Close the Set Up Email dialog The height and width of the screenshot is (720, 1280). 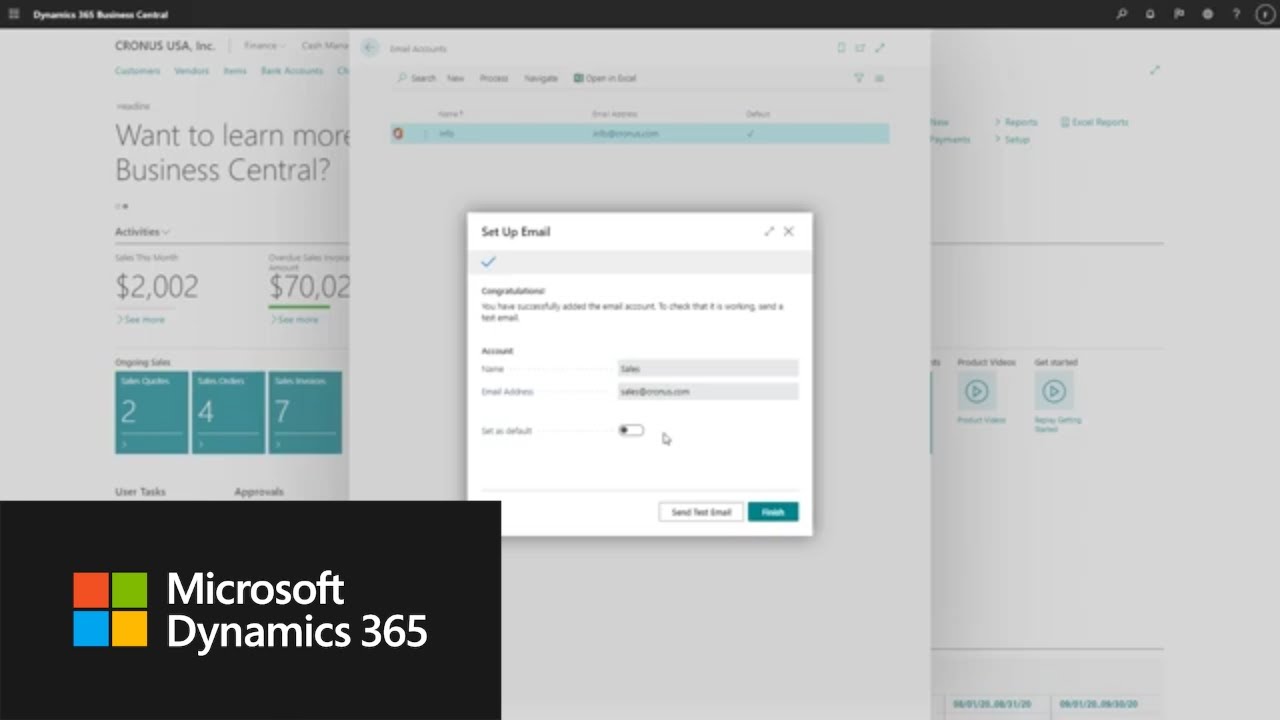click(x=789, y=231)
